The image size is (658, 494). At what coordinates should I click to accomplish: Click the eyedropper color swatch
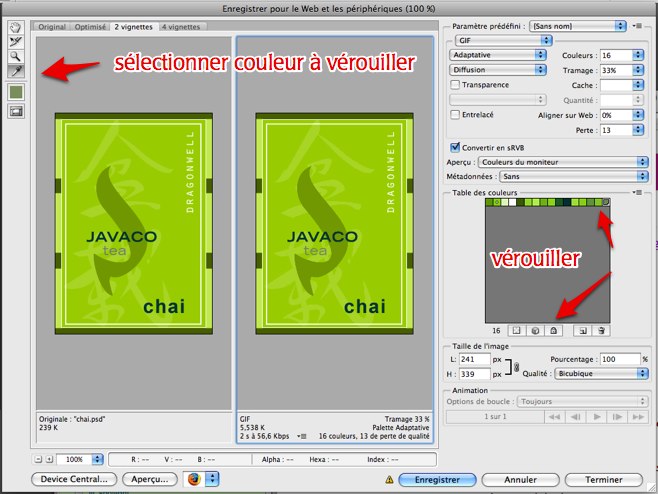[16, 92]
